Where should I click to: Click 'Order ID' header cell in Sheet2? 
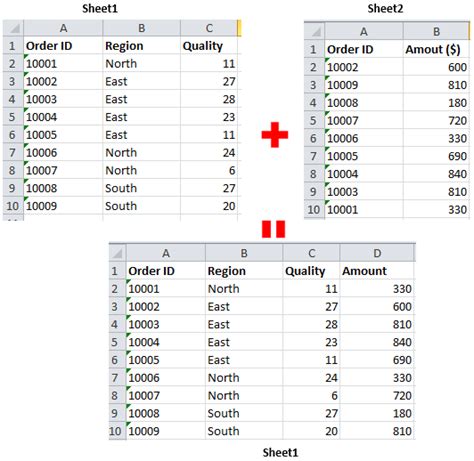pos(364,49)
